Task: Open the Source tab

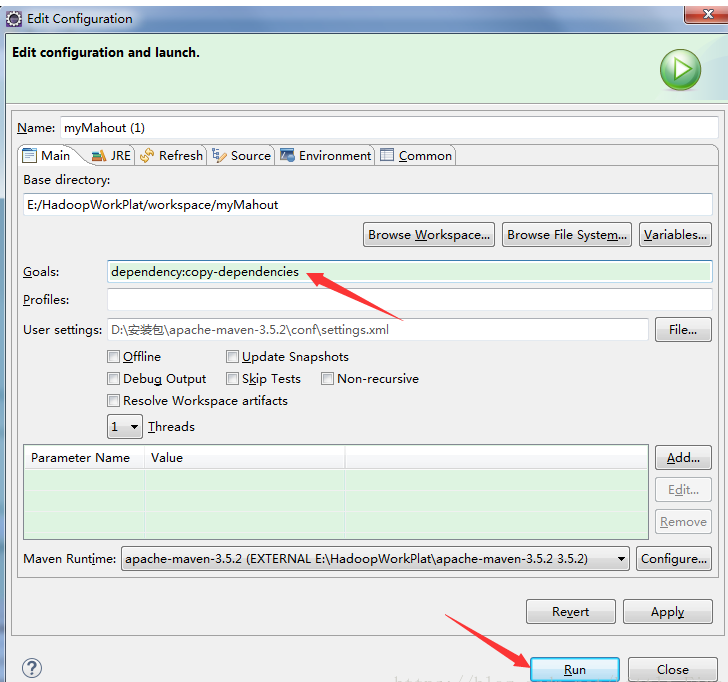Action: pyautogui.click(x=241, y=156)
